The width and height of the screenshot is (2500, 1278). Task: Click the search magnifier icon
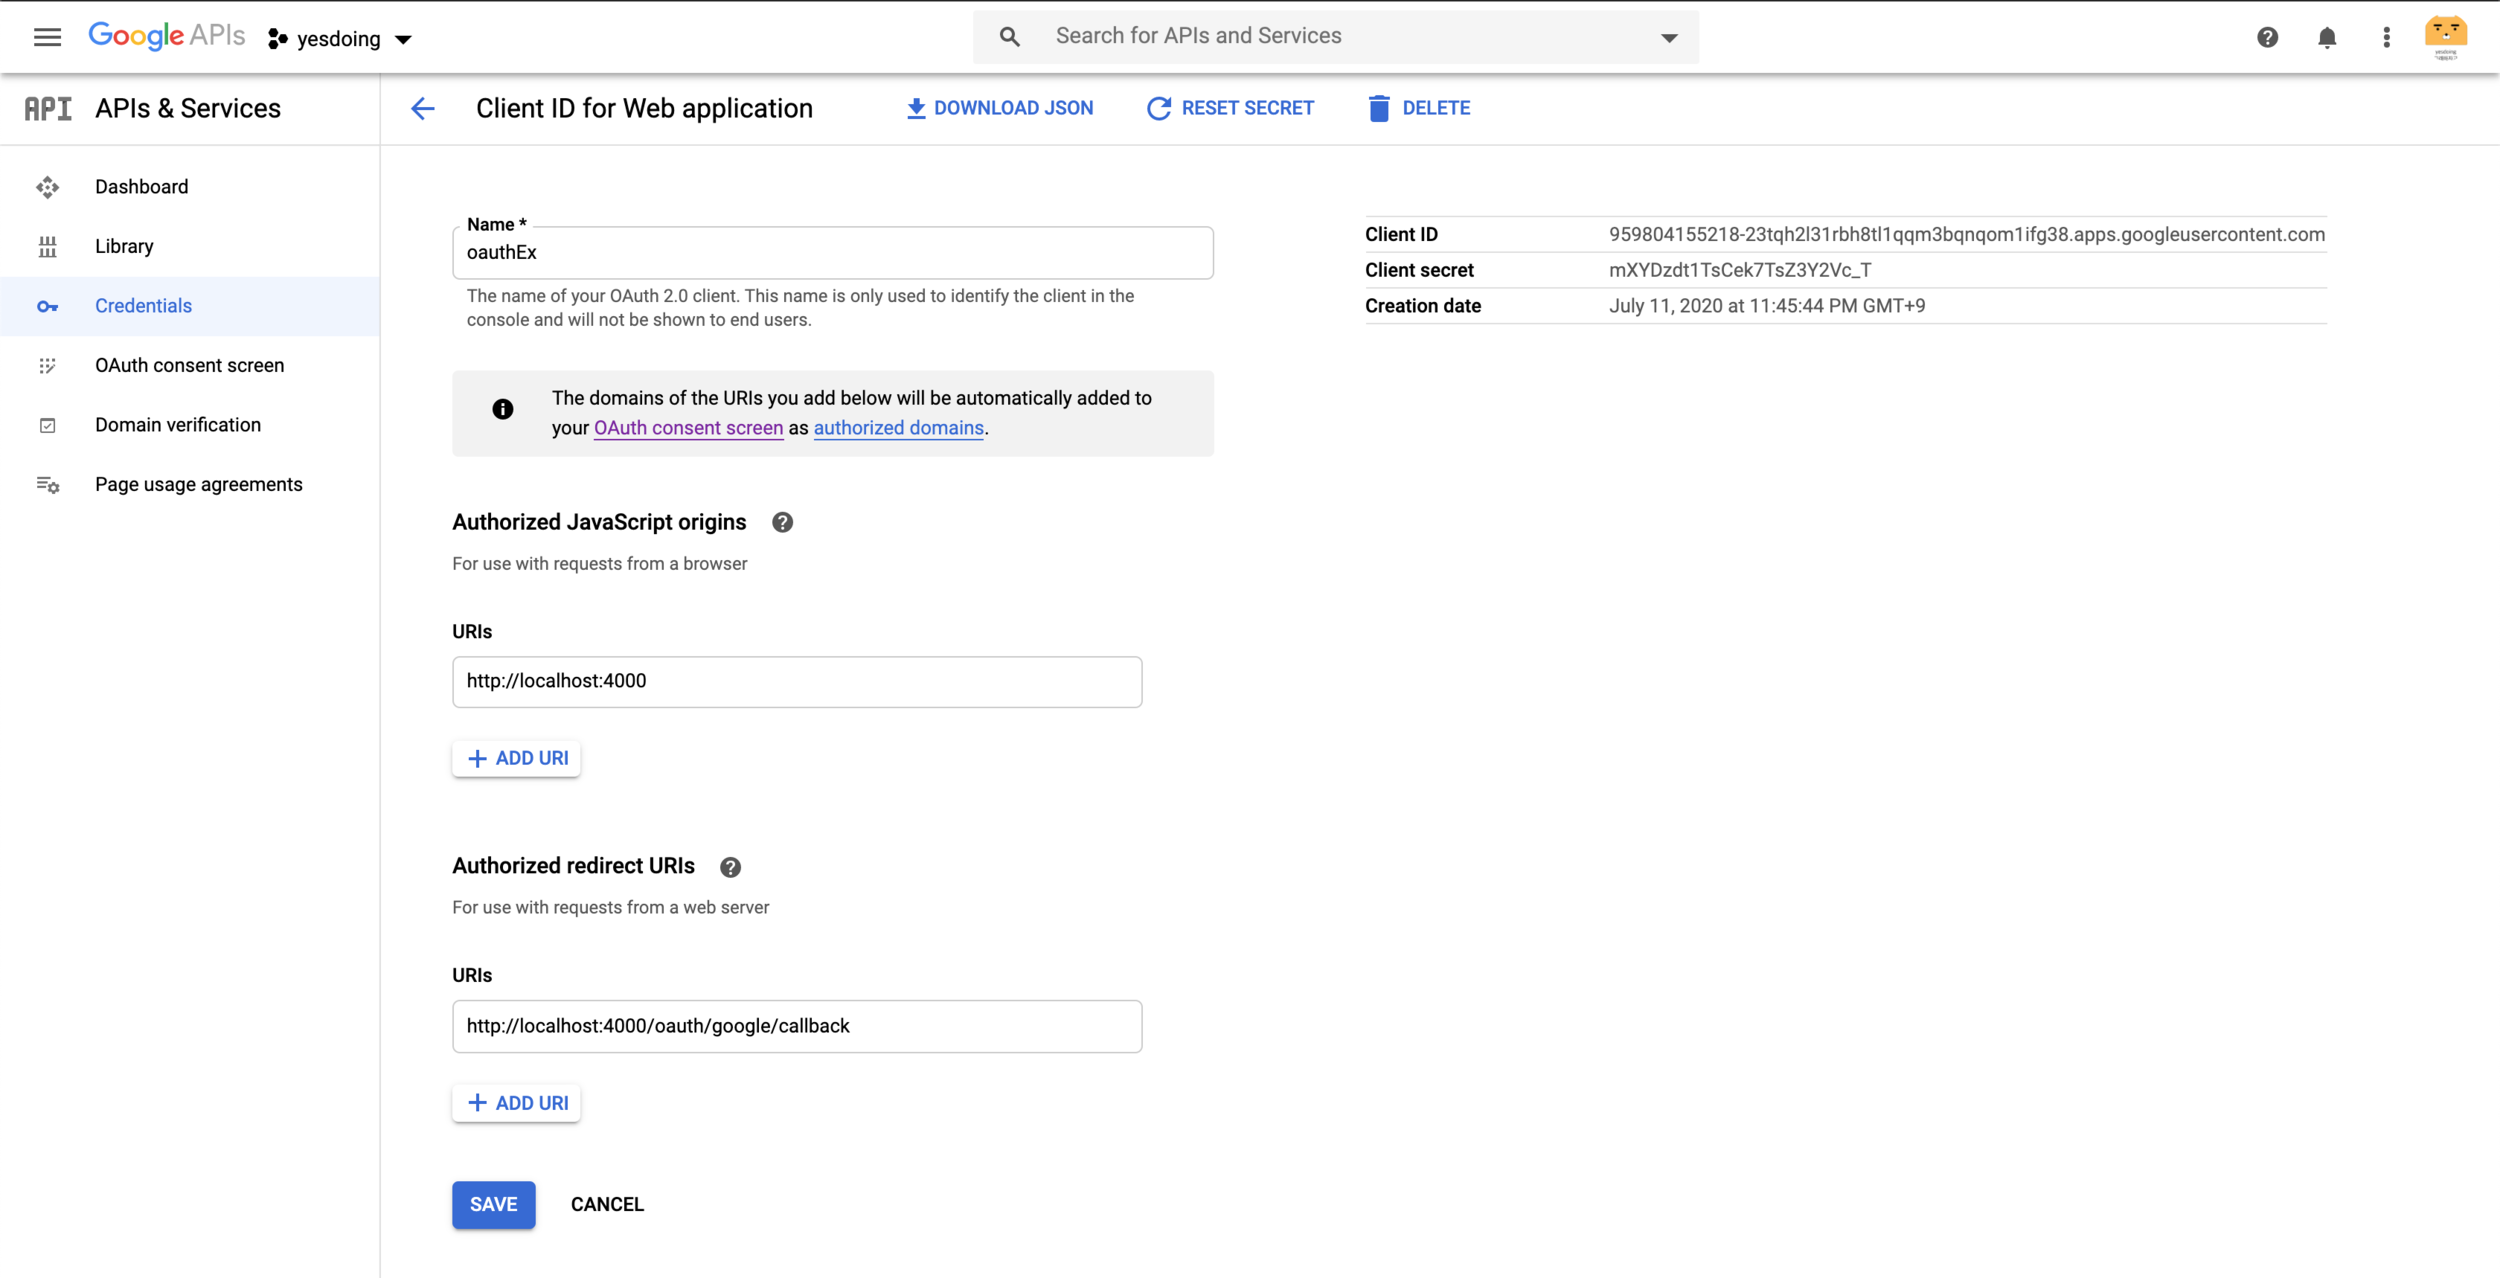click(1009, 37)
